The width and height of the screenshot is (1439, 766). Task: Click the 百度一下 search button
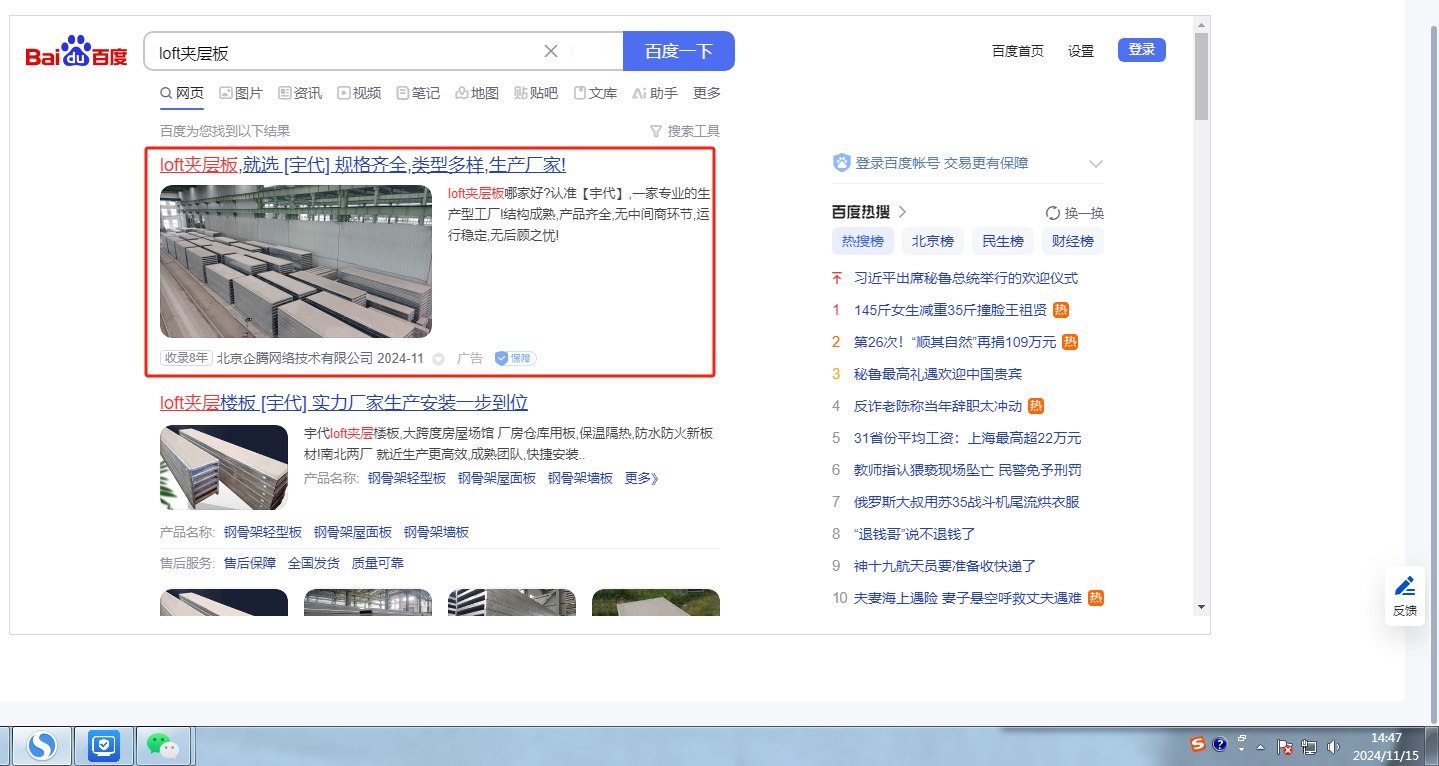pyautogui.click(x=679, y=51)
